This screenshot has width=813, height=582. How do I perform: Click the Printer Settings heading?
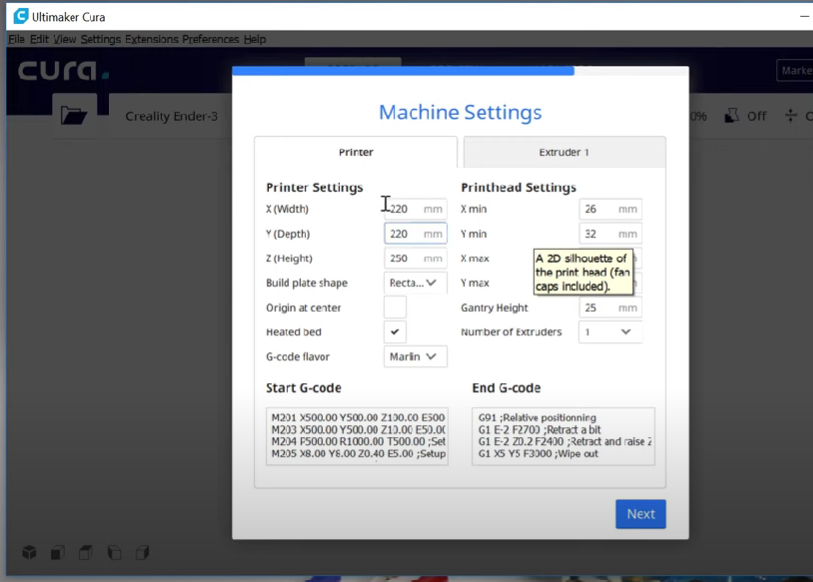pyautogui.click(x=314, y=187)
